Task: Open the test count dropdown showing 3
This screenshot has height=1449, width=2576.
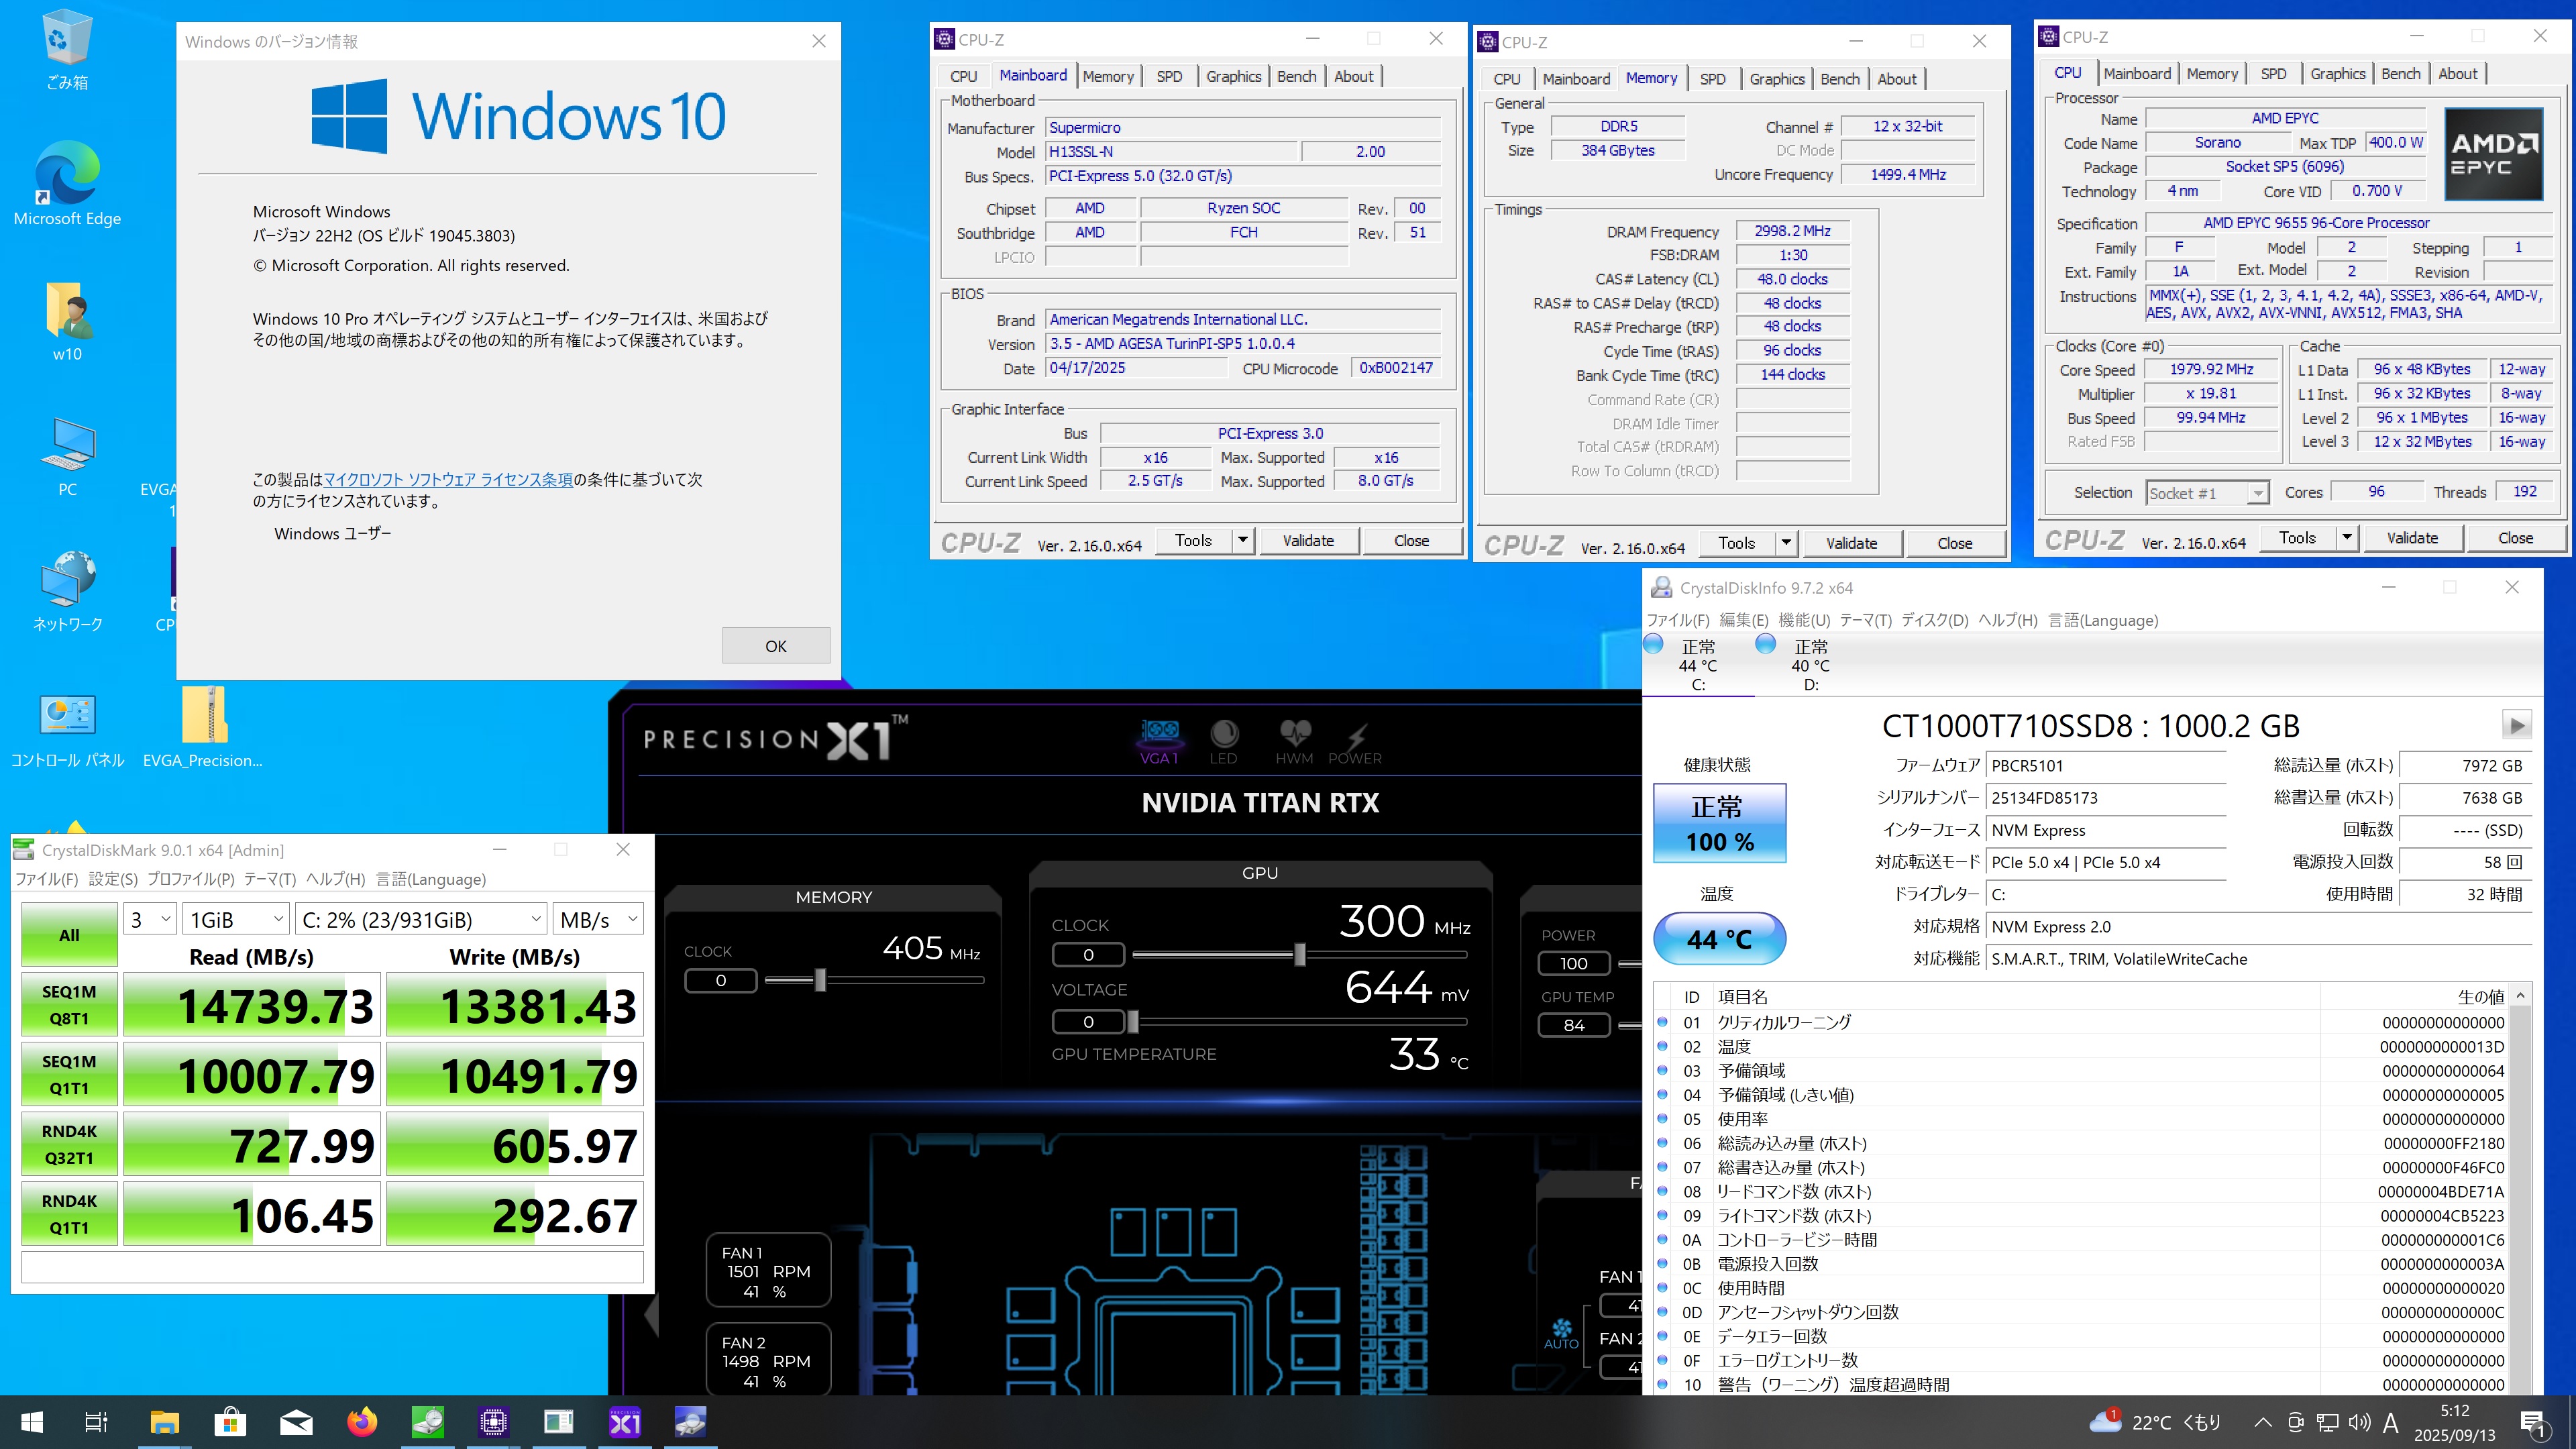Action: (x=151, y=919)
